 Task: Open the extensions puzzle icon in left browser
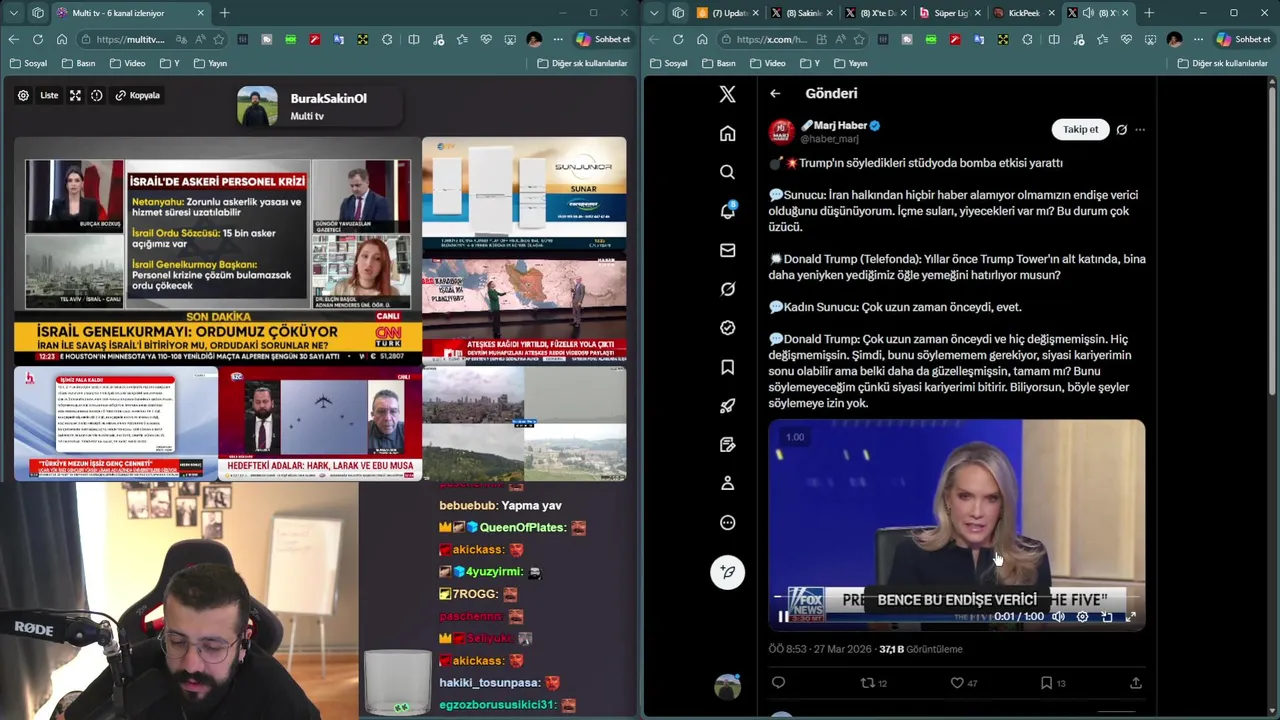pyautogui.click(x=387, y=39)
